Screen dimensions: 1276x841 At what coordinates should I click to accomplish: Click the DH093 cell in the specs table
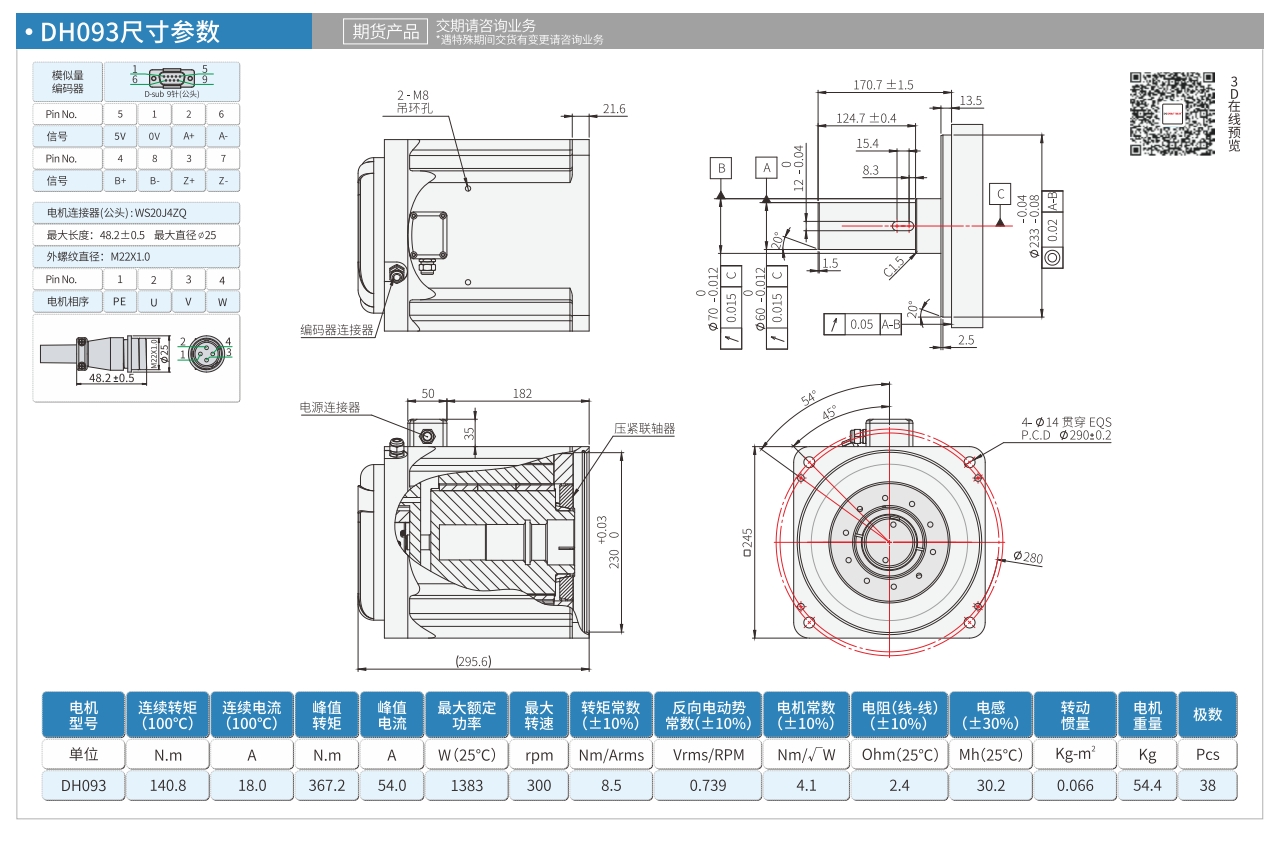tap(84, 786)
